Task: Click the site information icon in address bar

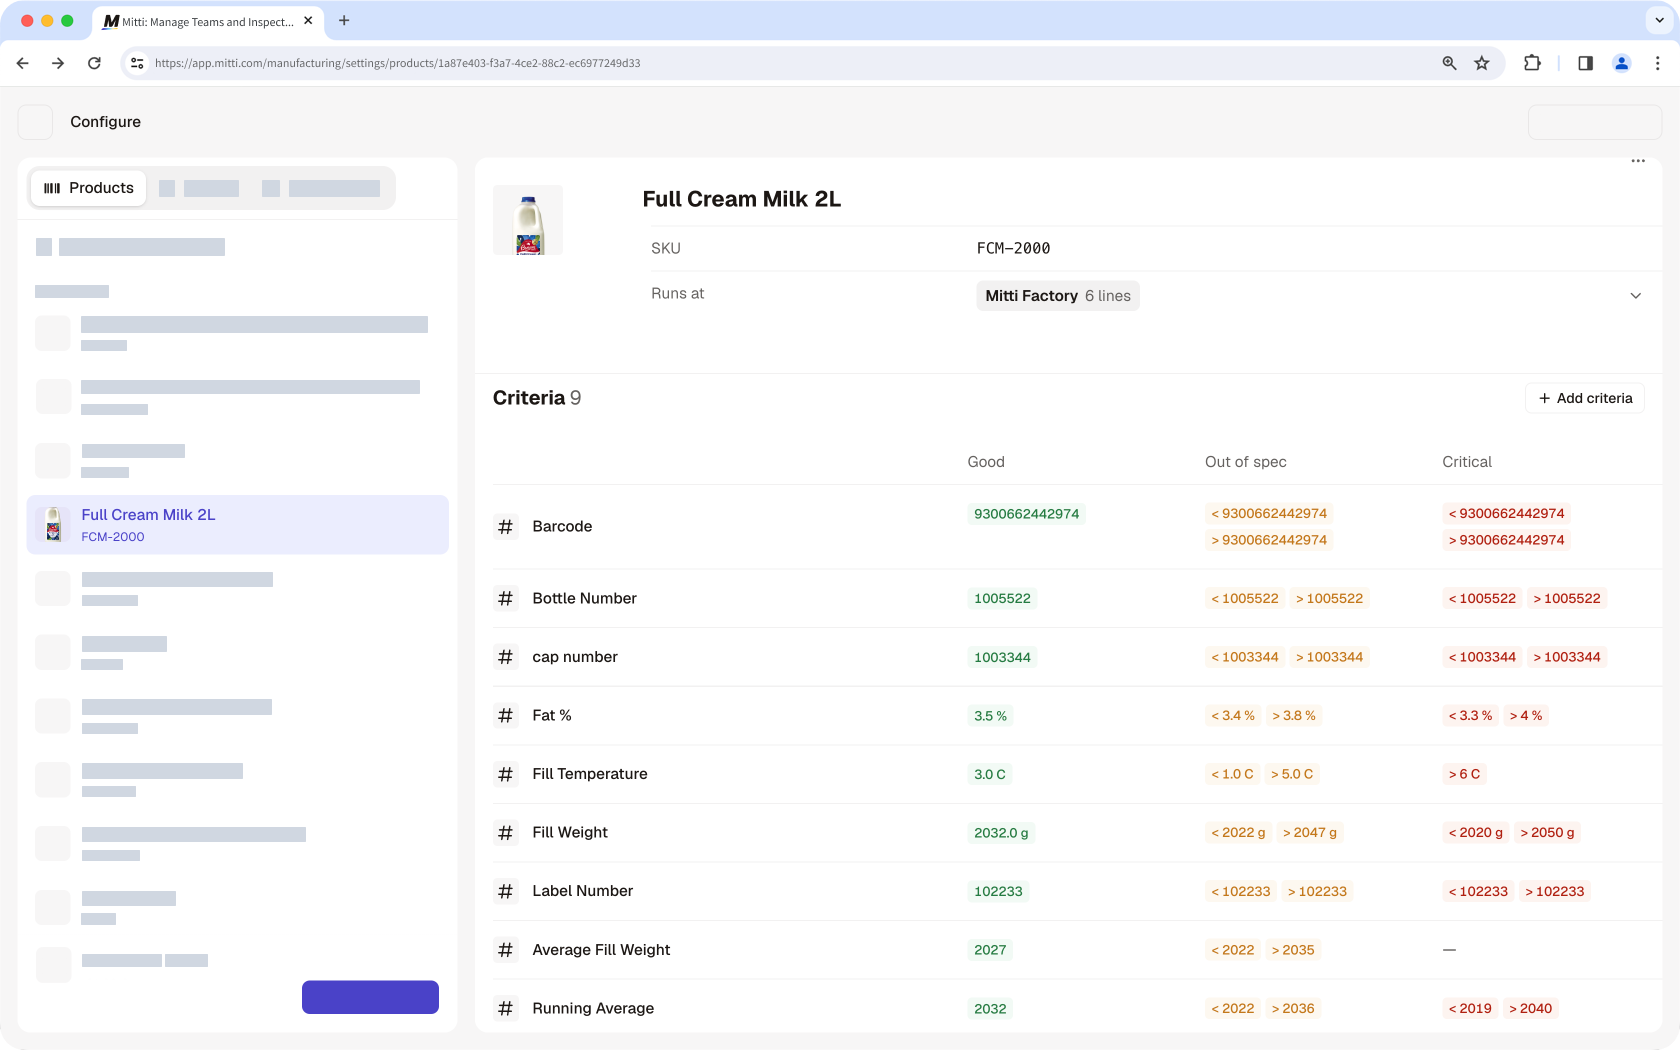Action: click(x=138, y=63)
